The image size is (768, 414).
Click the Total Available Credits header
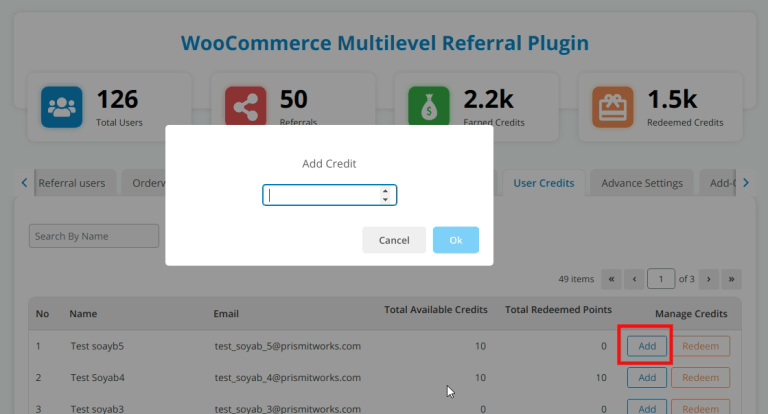(x=435, y=310)
